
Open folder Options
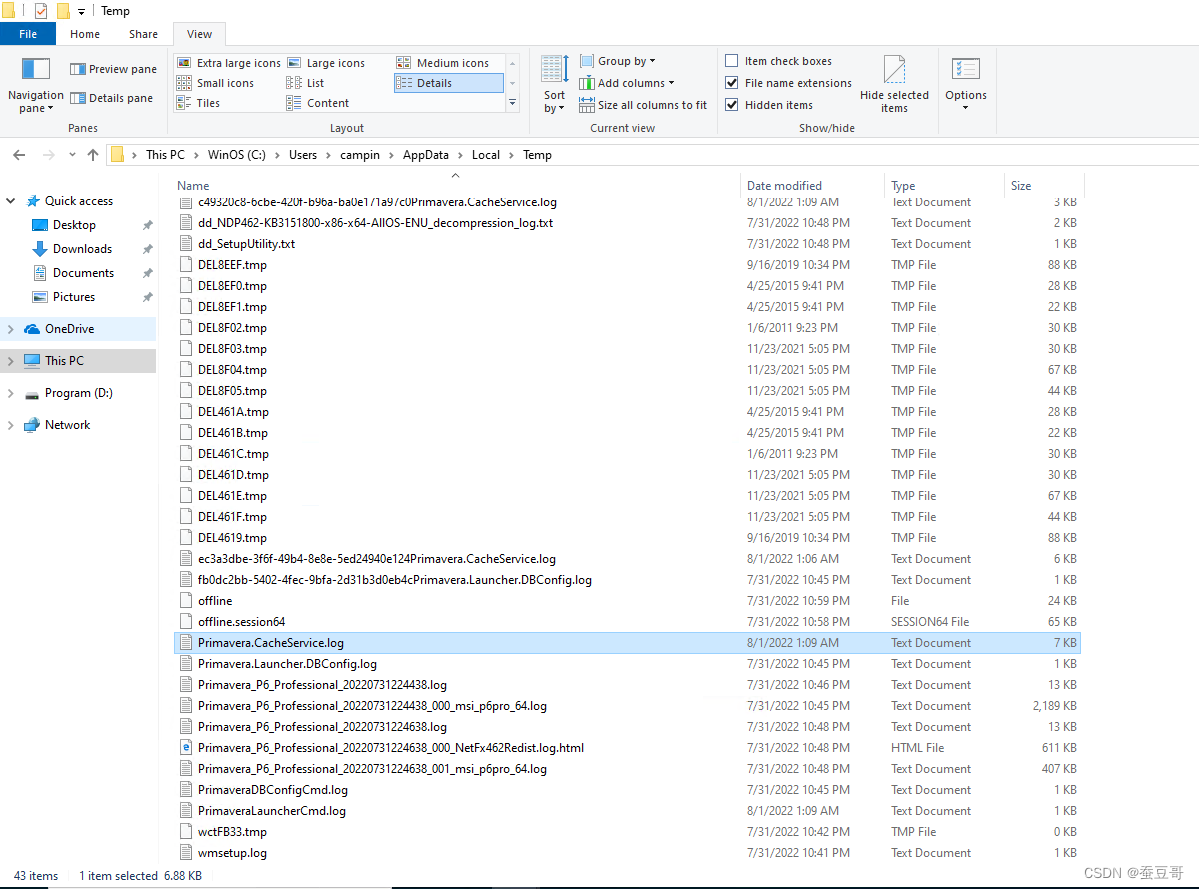966,85
